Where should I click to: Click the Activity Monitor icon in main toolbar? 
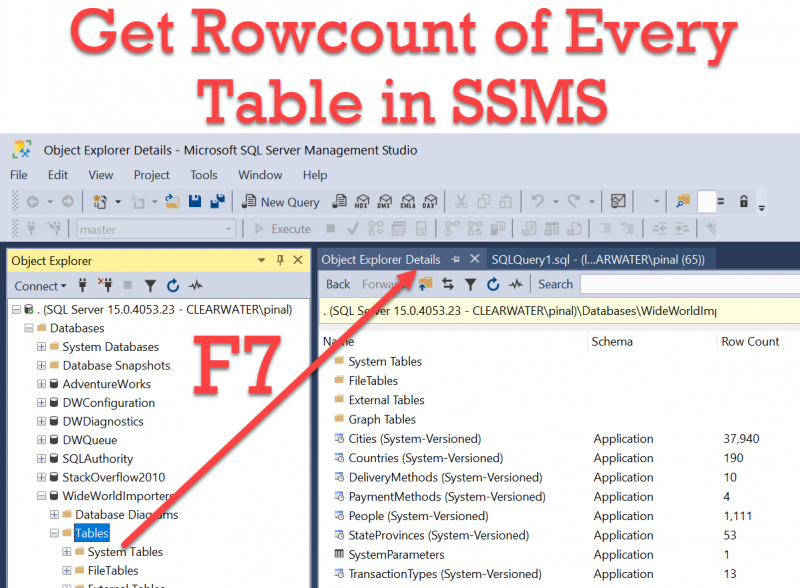[618, 202]
